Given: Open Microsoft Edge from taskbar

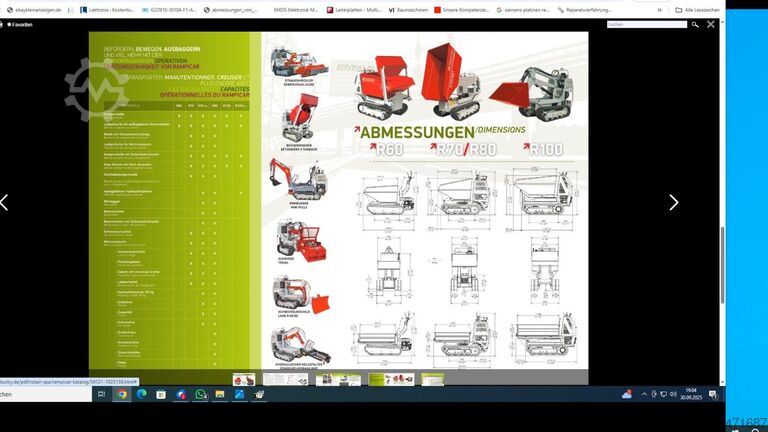Looking at the screenshot, I should (x=142, y=394).
